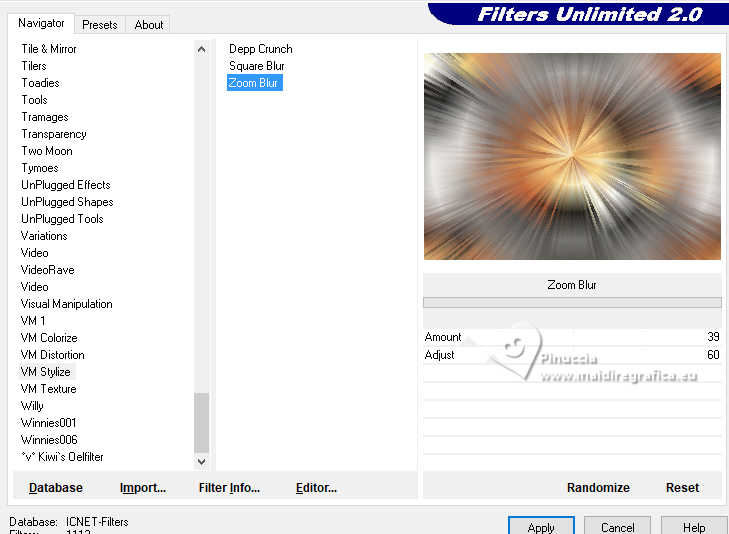Viewport: 729px width, 534px height.
Task: Select the VM Distortion category
Action: (x=53, y=355)
